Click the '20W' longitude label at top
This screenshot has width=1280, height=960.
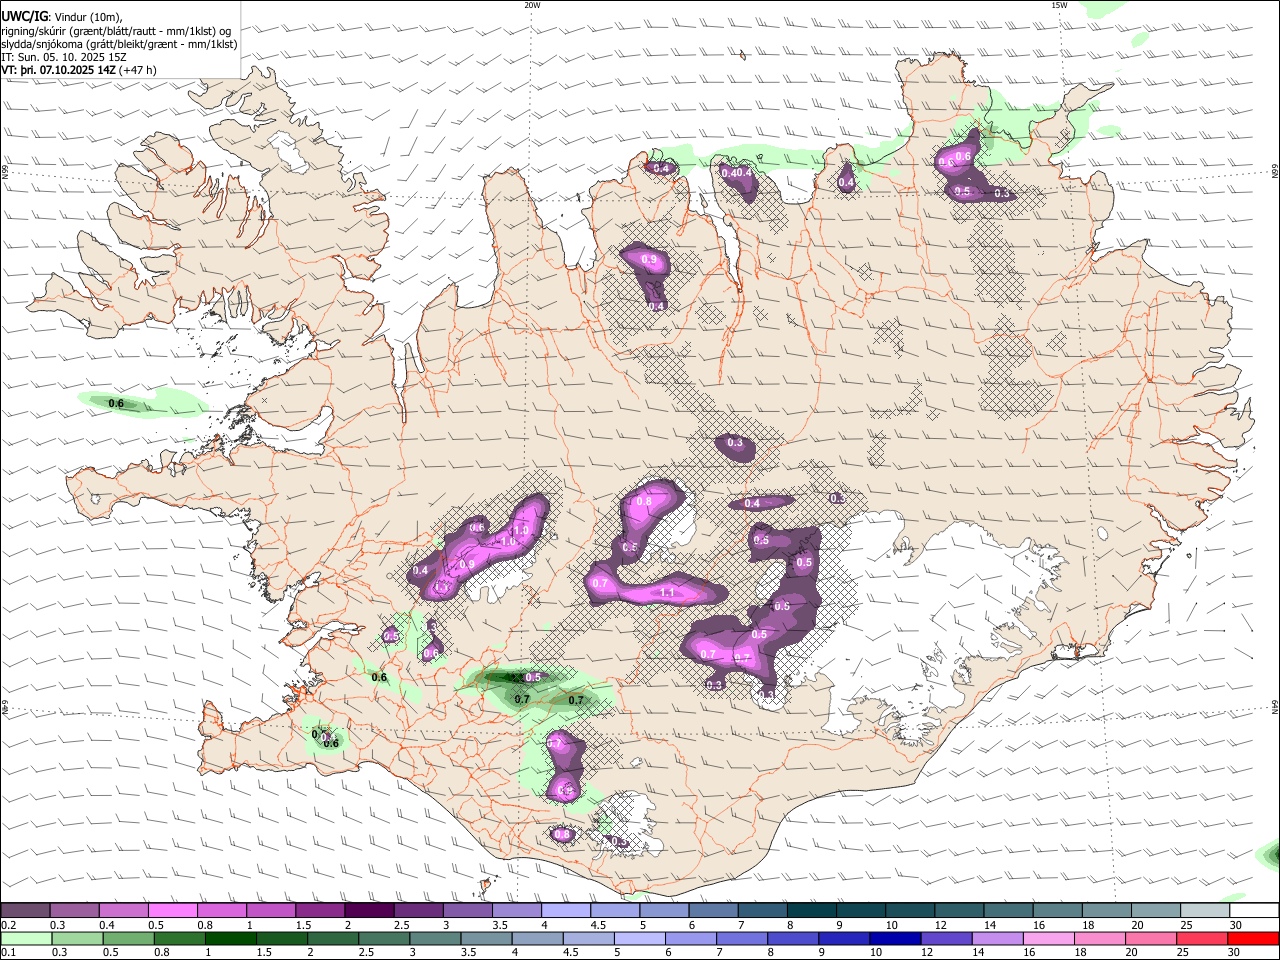[532, 5]
